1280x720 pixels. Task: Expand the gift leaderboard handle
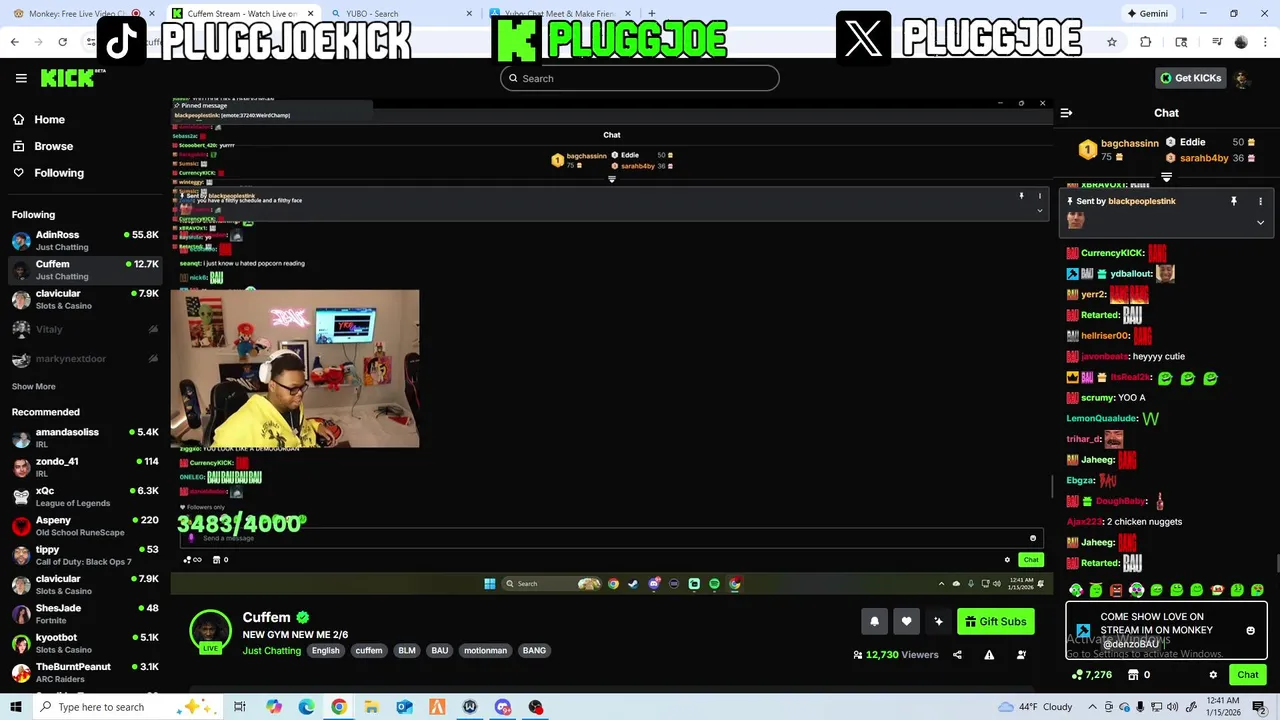(x=1166, y=177)
